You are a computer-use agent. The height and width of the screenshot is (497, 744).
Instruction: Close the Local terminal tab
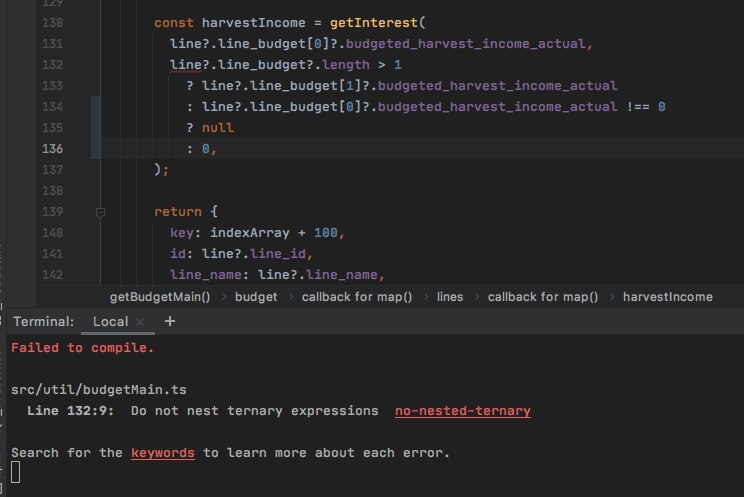click(140, 322)
